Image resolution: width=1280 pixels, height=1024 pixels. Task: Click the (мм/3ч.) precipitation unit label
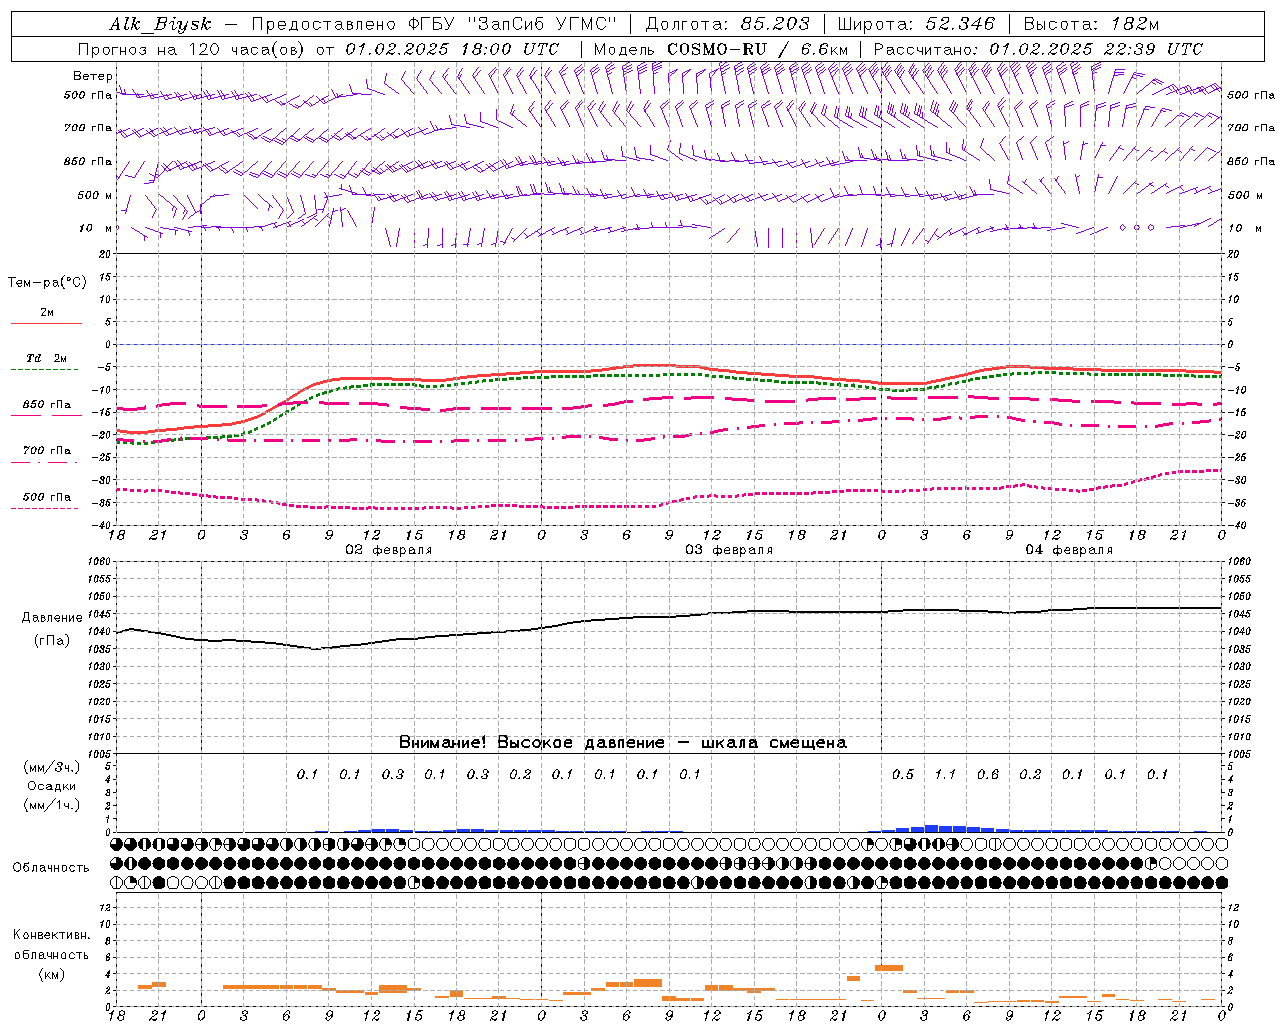(x=52, y=767)
